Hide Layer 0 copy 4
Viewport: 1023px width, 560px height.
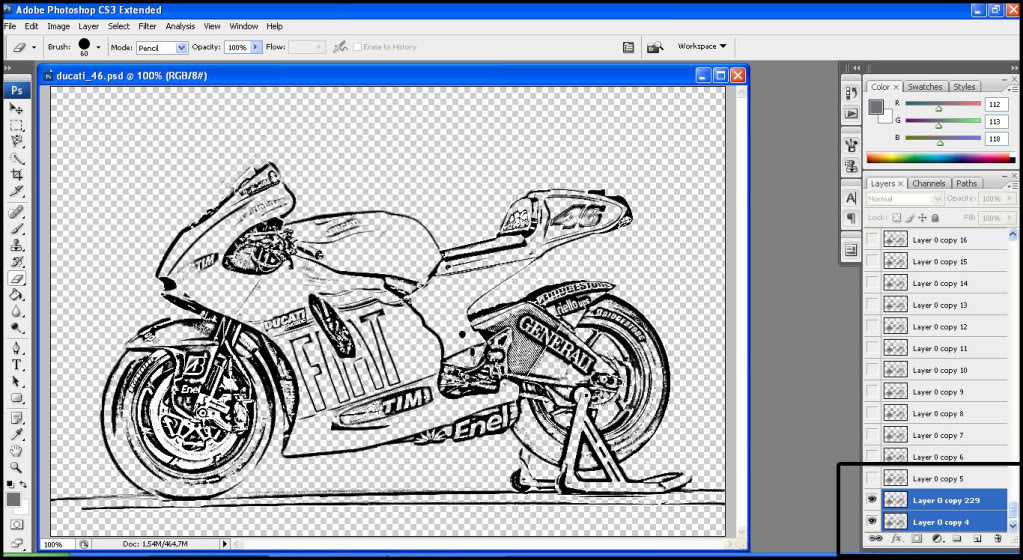(872, 521)
